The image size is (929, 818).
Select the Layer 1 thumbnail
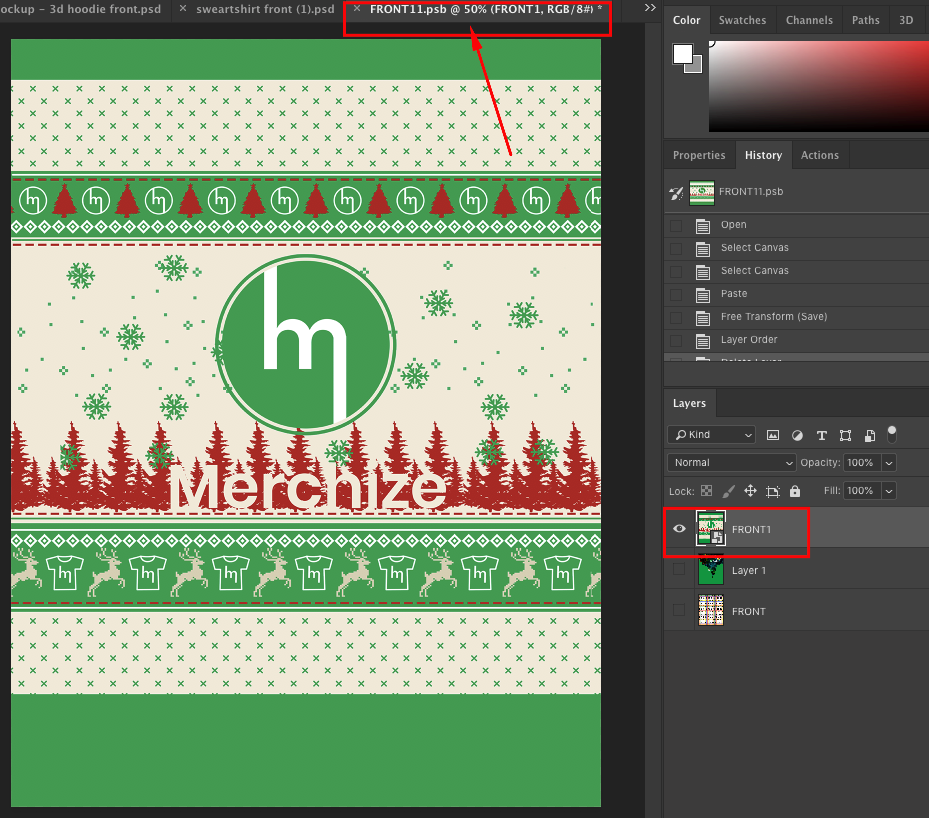711,569
